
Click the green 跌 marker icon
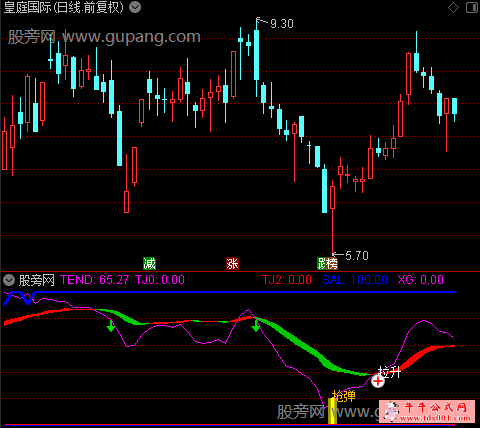click(322, 264)
